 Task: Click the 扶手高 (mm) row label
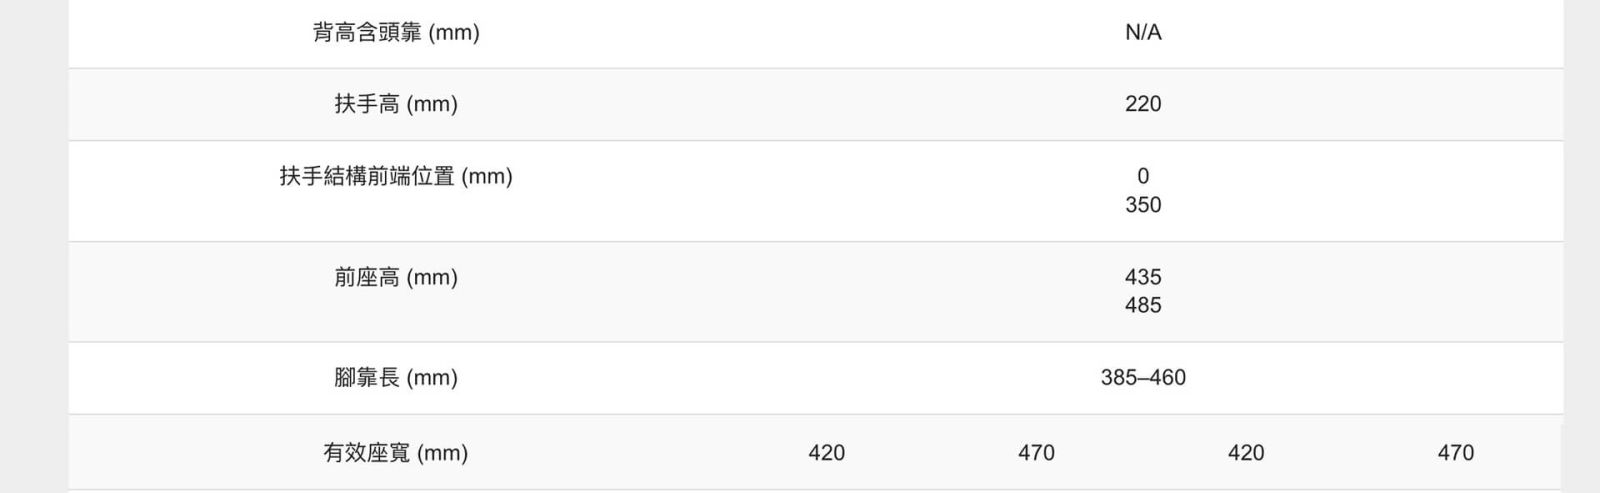click(395, 104)
